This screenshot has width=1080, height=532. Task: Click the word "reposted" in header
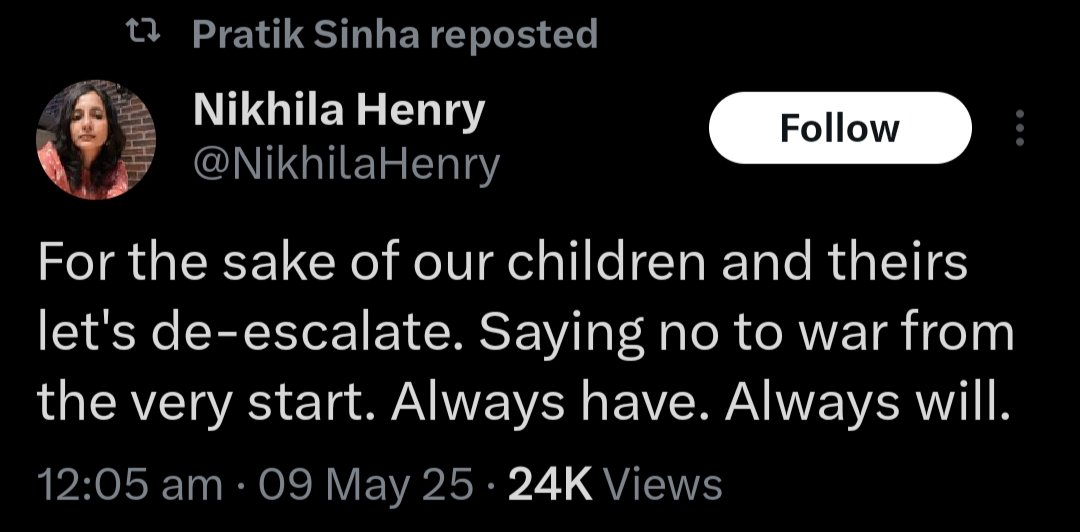[x=520, y=37]
